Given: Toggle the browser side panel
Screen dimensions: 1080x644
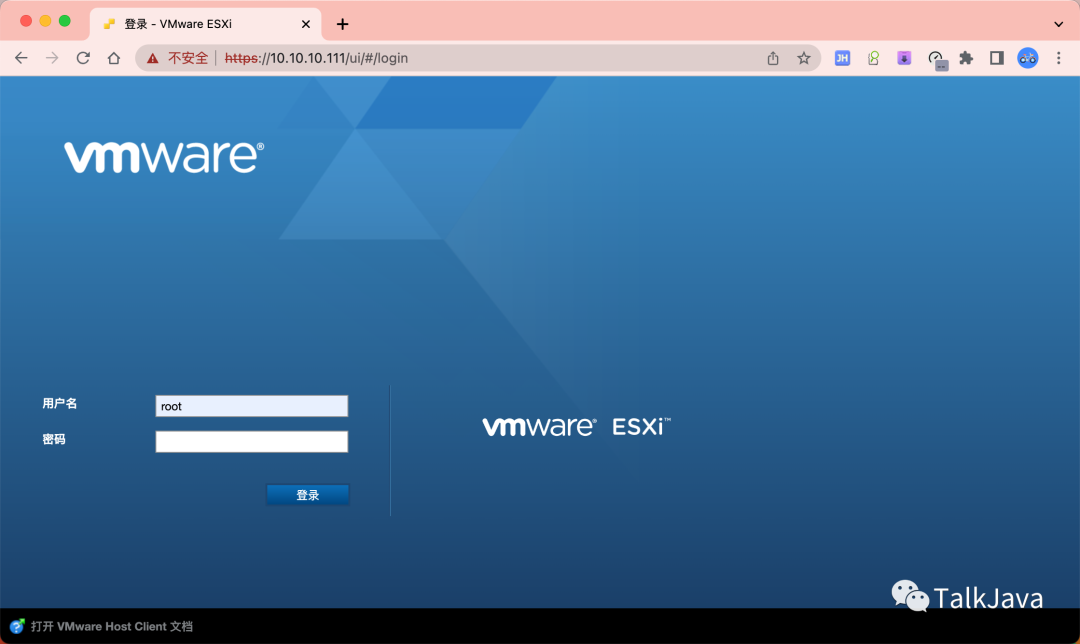Looking at the screenshot, I should pyautogui.click(x=996, y=58).
